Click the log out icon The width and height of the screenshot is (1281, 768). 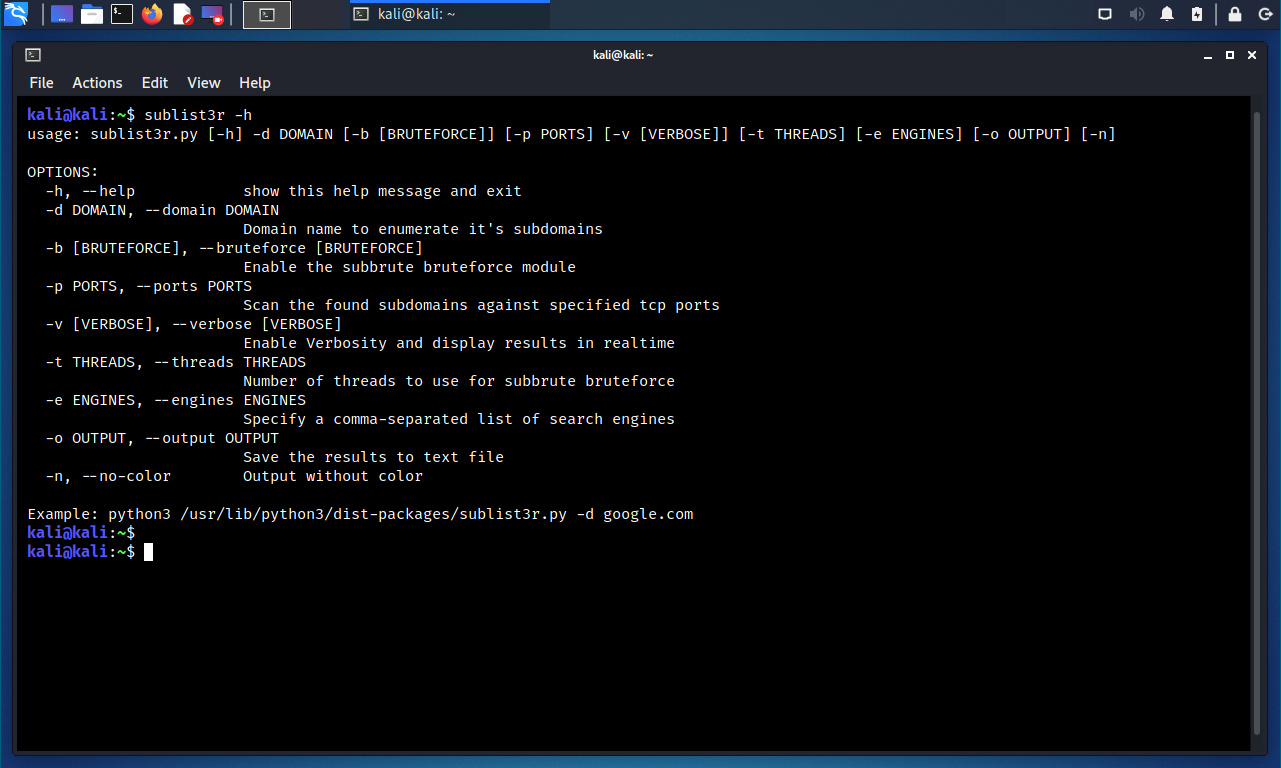click(1264, 14)
